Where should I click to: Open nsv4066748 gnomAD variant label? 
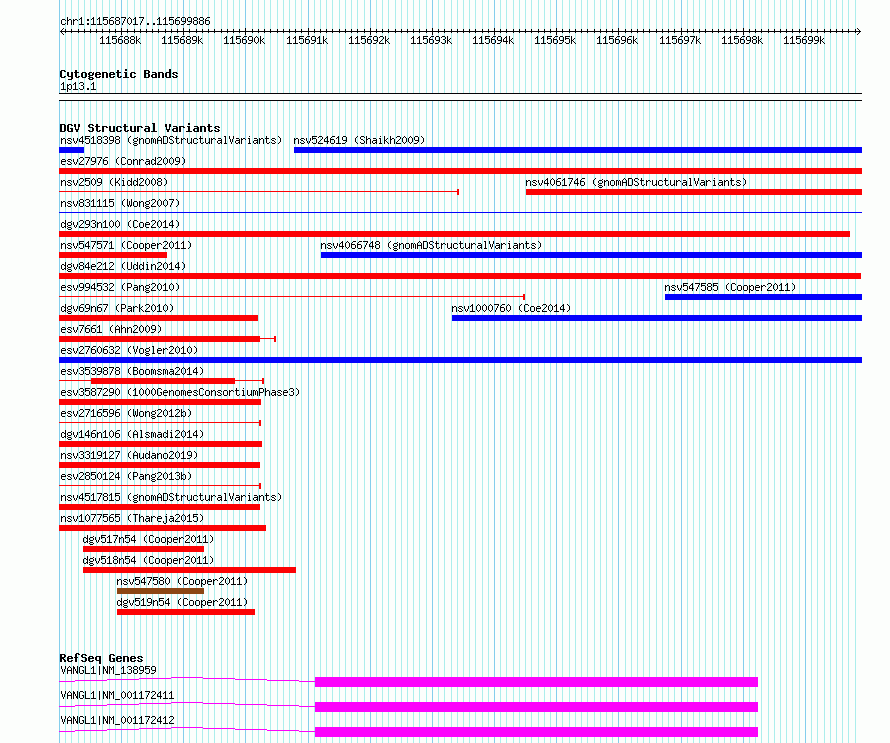pos(431,245)
